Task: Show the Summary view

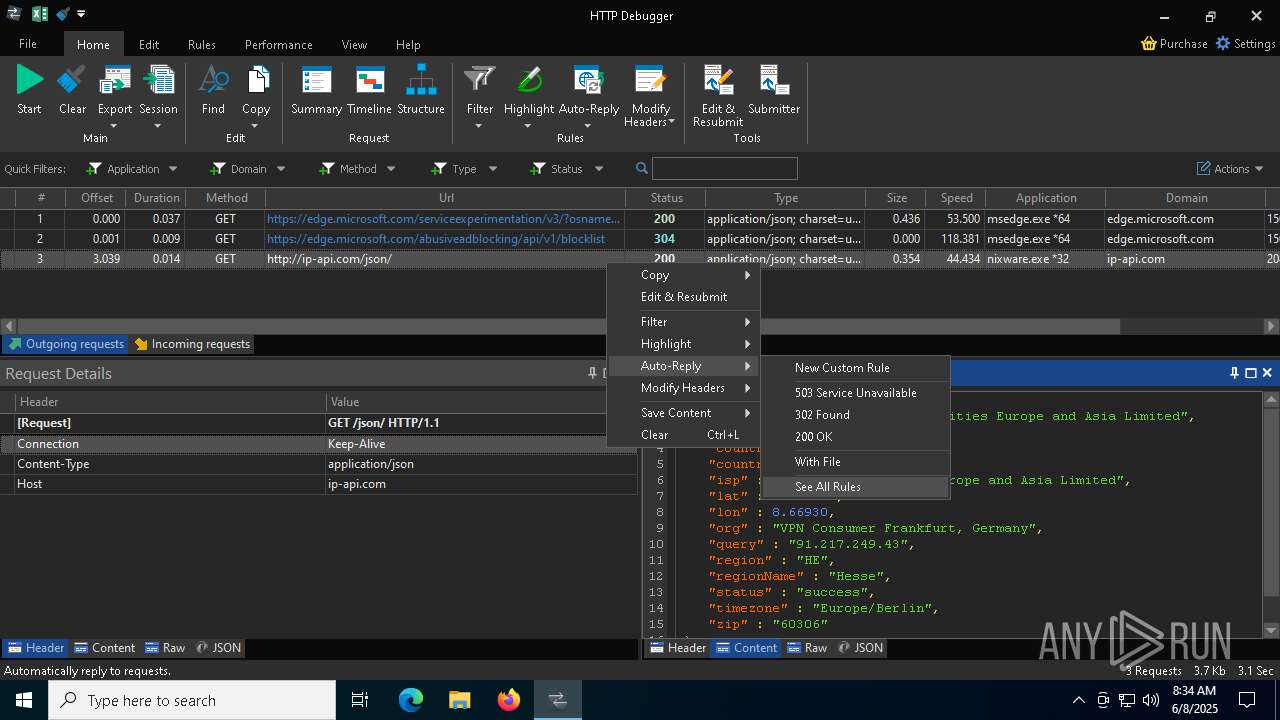Action: coord(316,91)
